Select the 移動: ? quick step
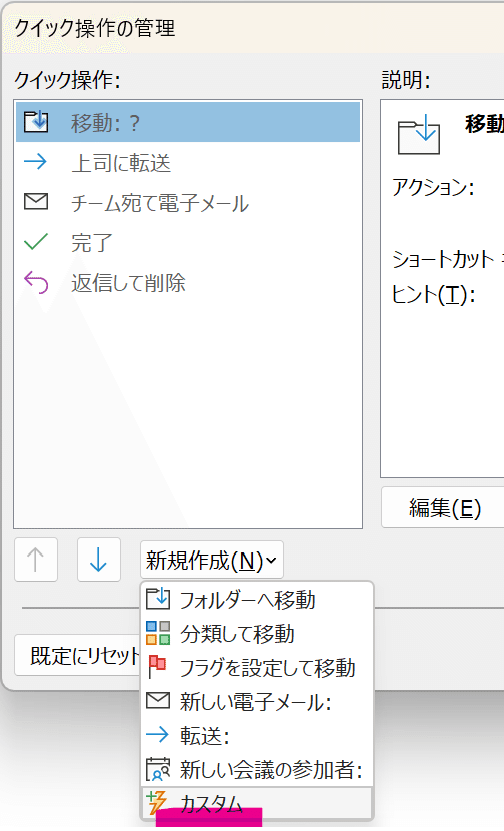Image resolution: width=504 pixels, height=831 pixels. [x=188, y=122]
